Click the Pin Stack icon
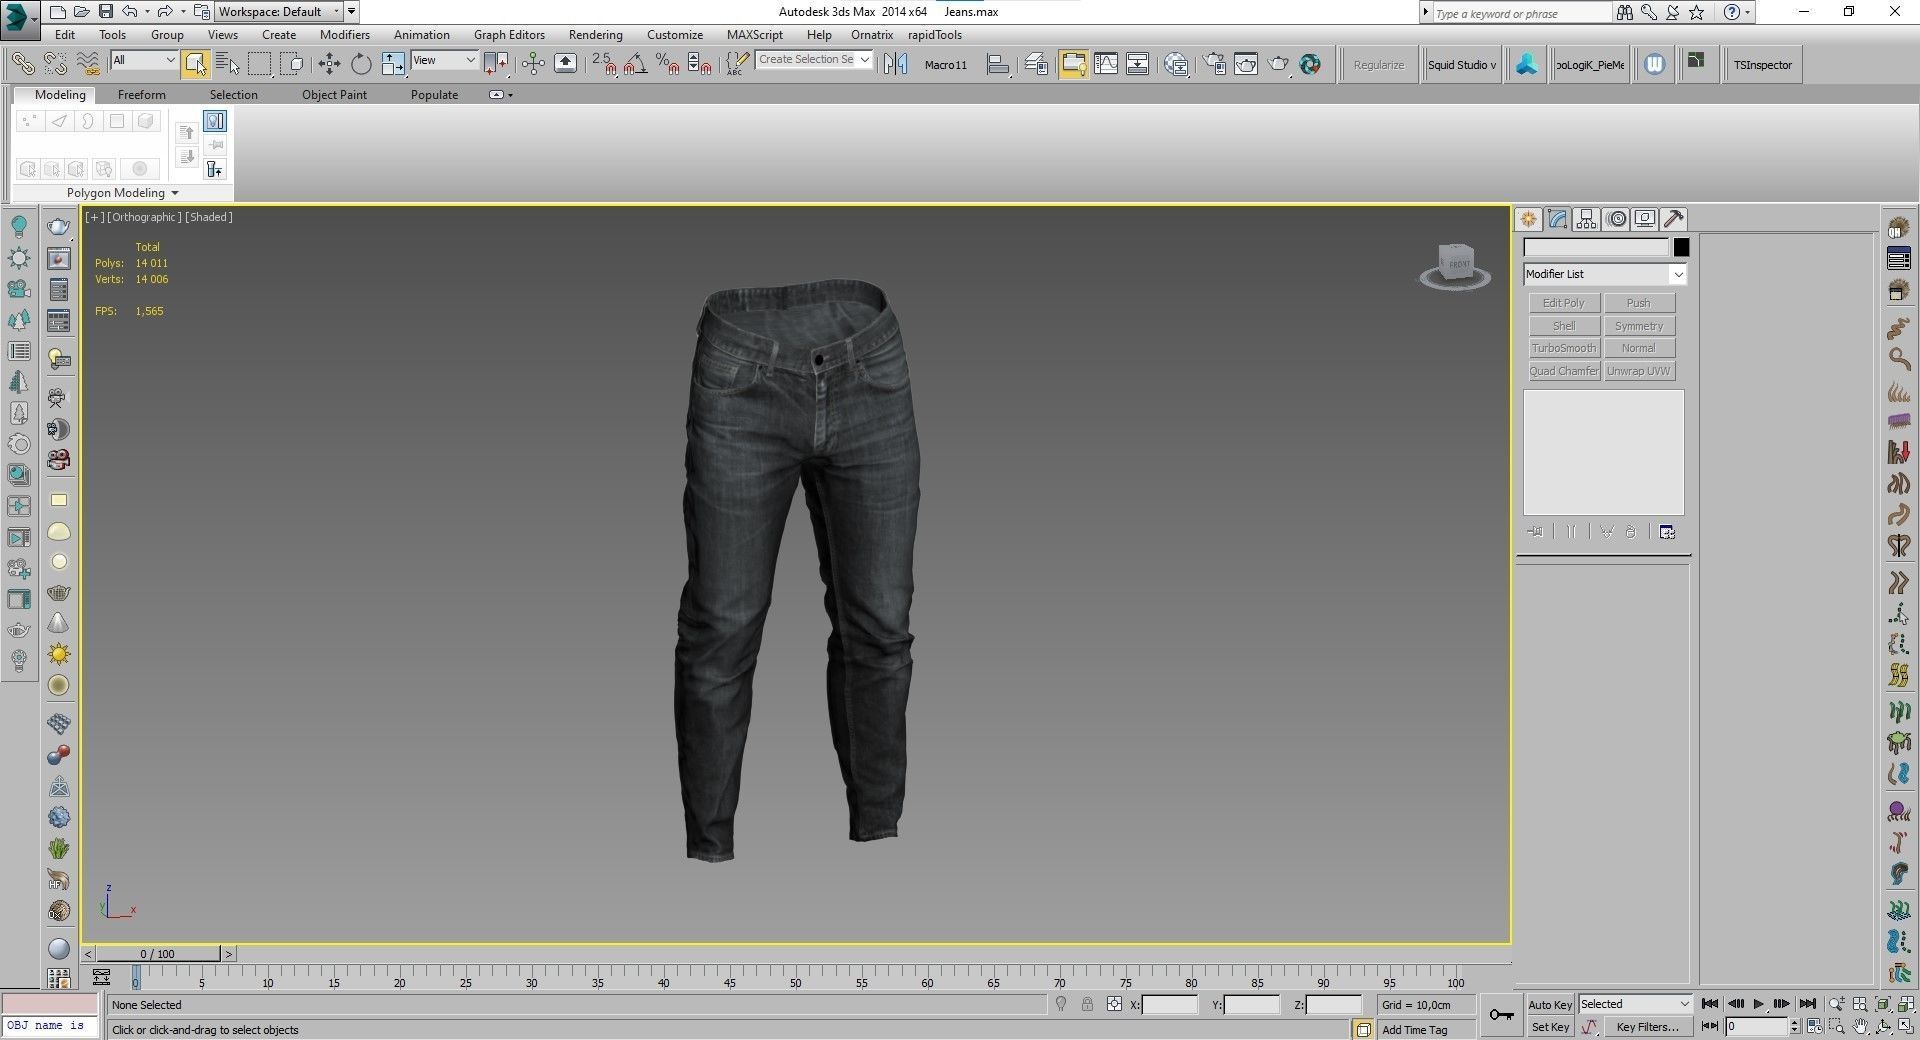Screen dimensions: 1920x1040 point(1535,532)
